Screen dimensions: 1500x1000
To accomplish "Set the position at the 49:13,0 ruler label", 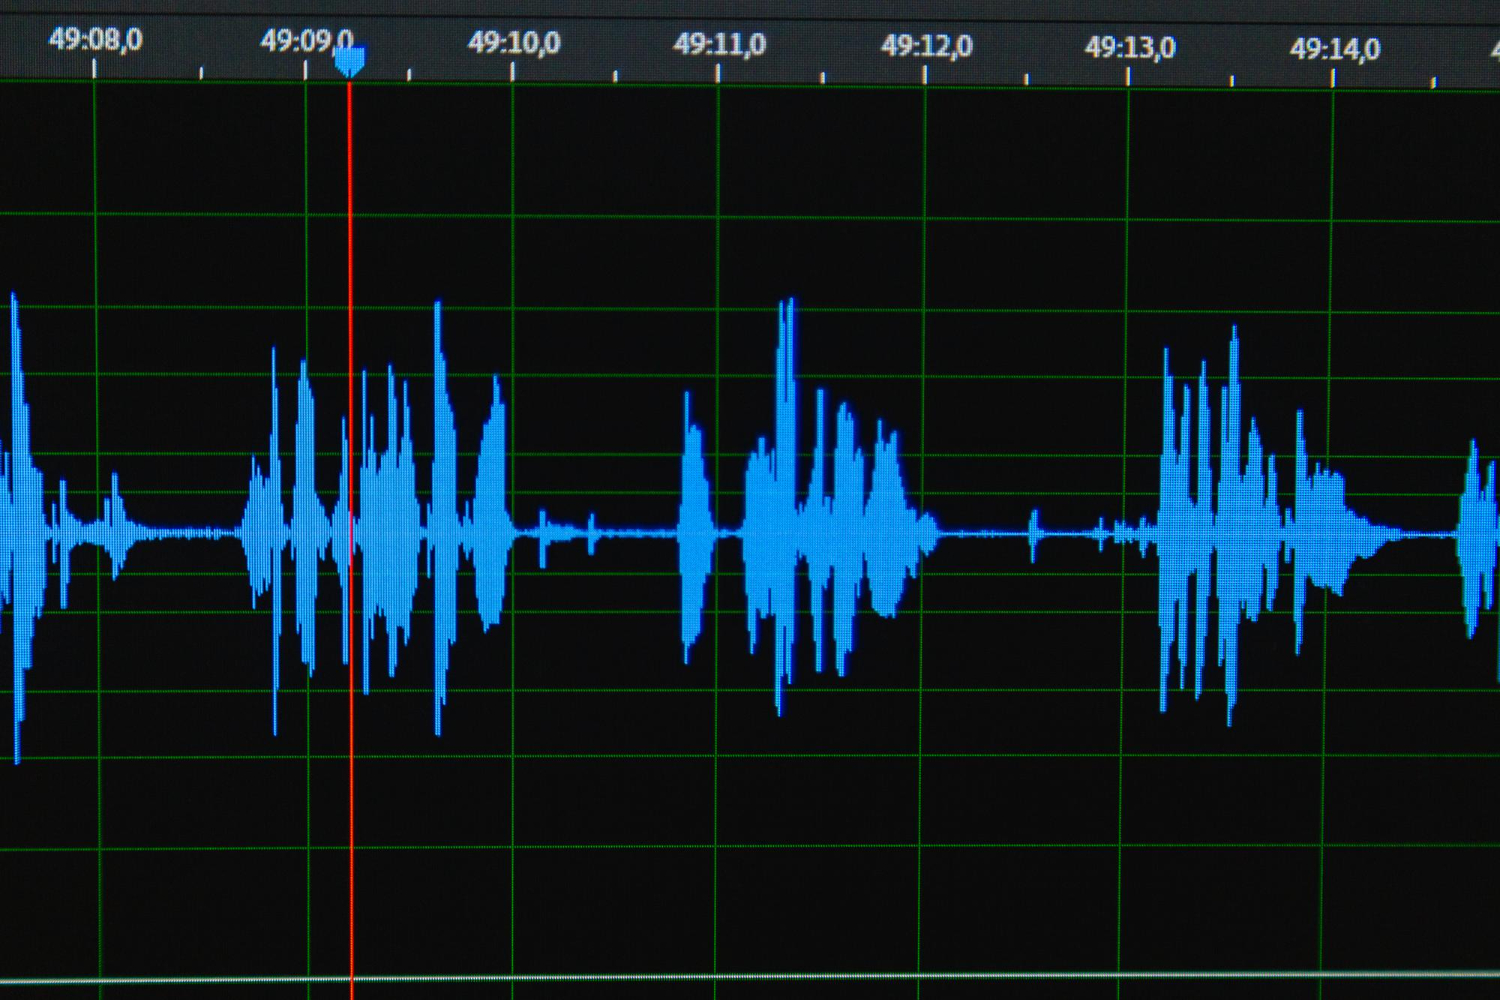I will tap(1130, 48).
